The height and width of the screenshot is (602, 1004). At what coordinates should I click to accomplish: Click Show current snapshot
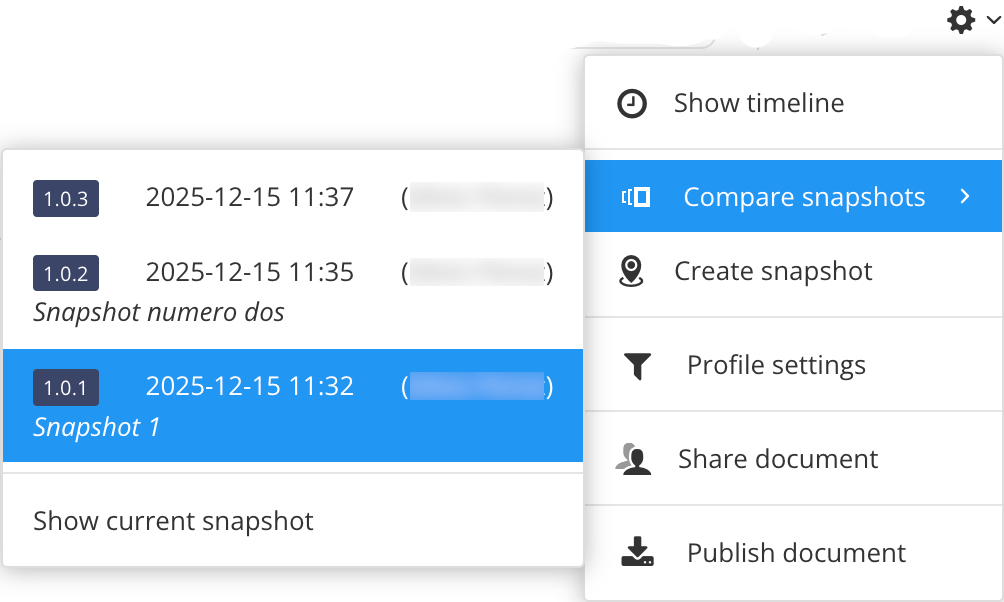pos(172,520)
